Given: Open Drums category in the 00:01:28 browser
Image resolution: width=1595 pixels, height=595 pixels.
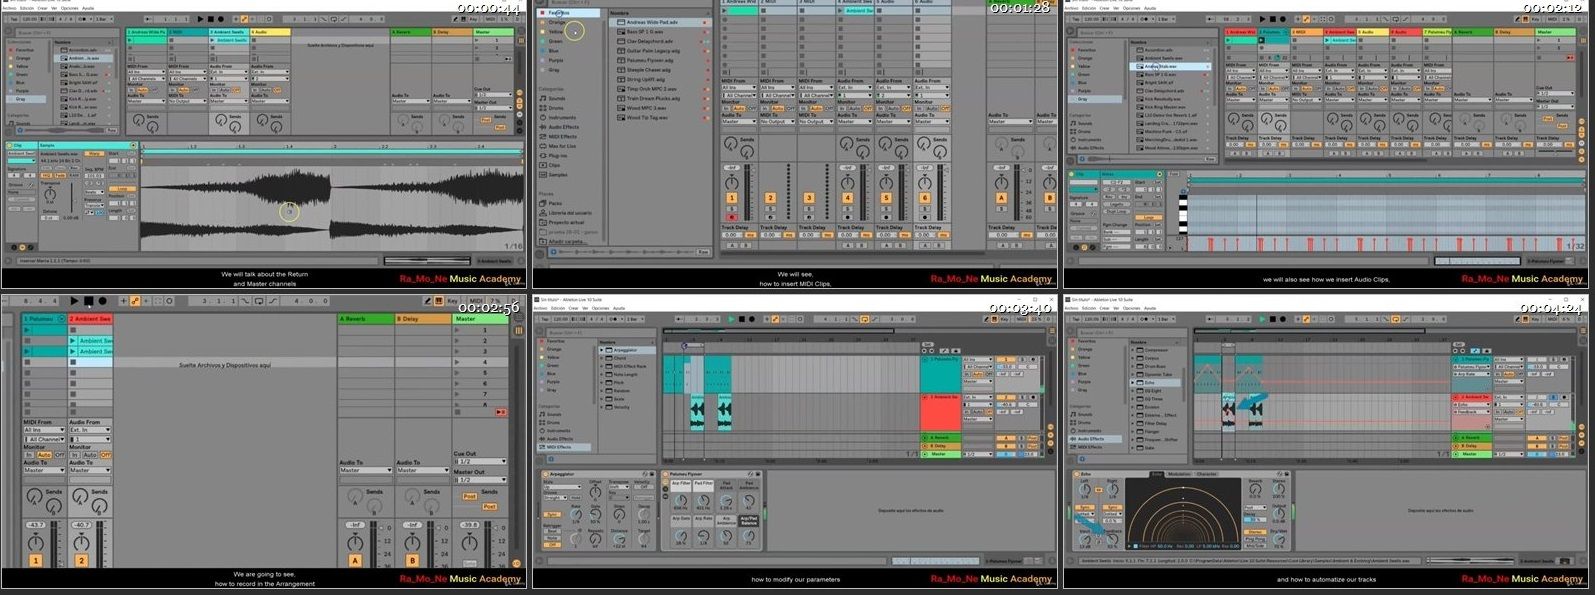Looking at the screenshot, I should coord(555,108).
